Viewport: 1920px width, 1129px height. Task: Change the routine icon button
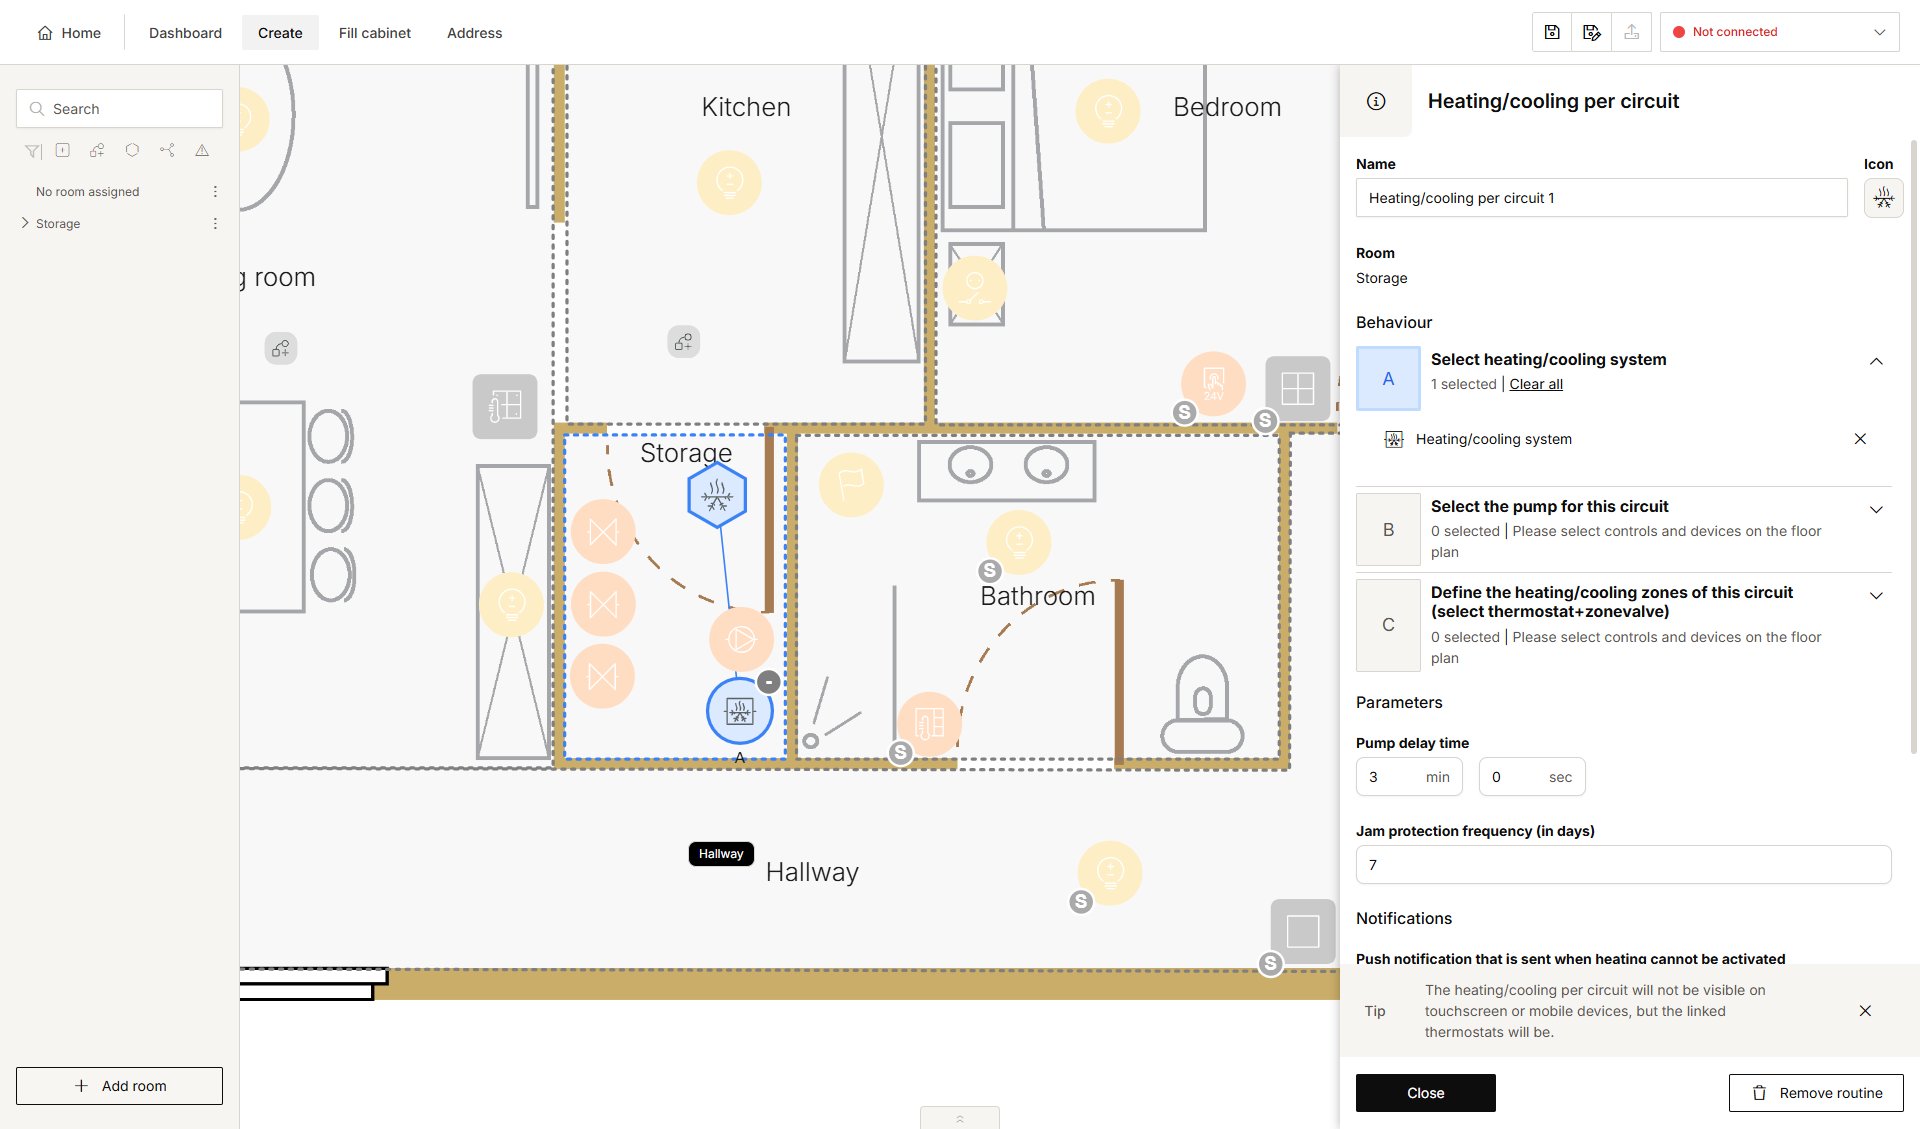[1883, 198]
